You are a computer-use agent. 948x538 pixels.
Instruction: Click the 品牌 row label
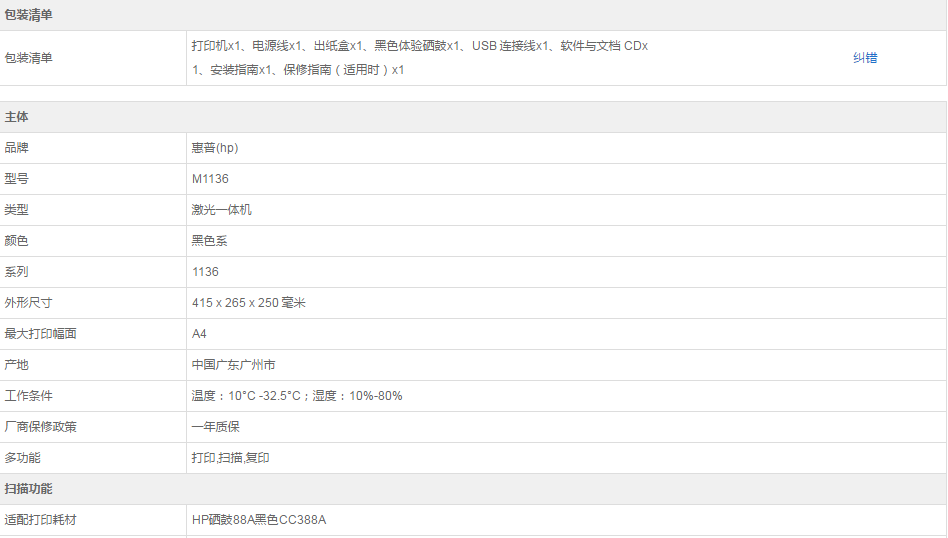coord(16,148)
